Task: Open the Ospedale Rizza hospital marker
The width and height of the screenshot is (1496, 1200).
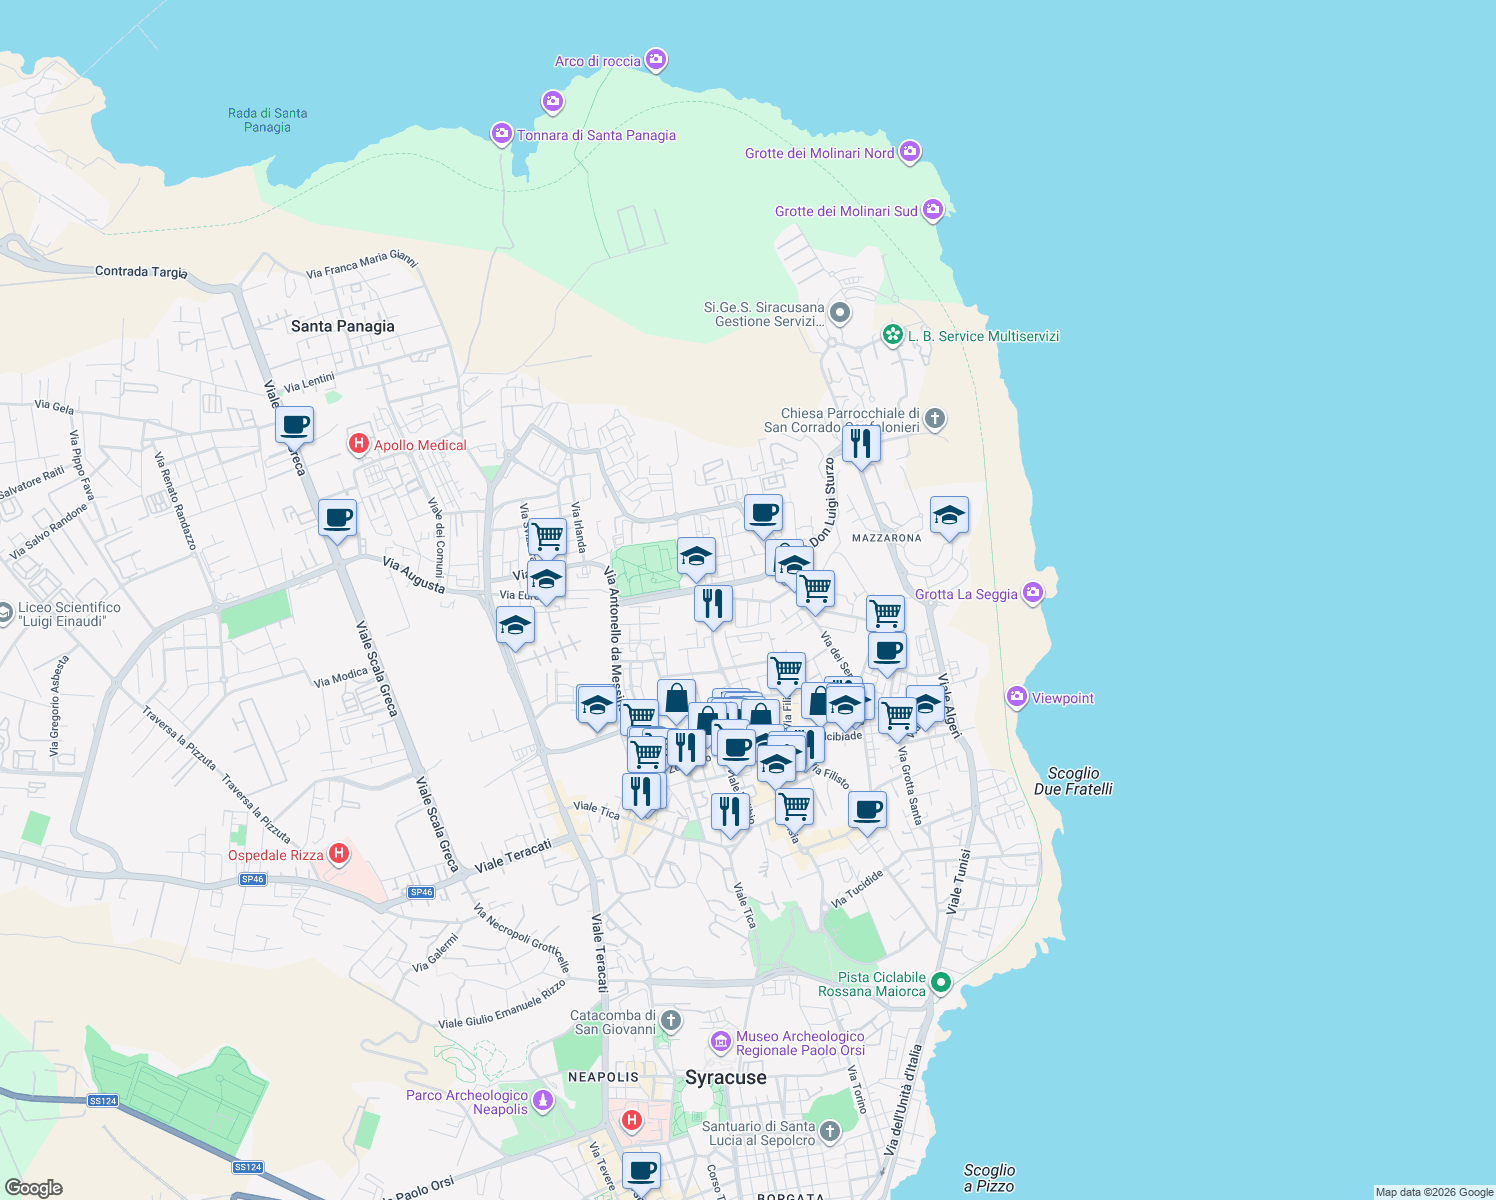Action: pos(340,852)
